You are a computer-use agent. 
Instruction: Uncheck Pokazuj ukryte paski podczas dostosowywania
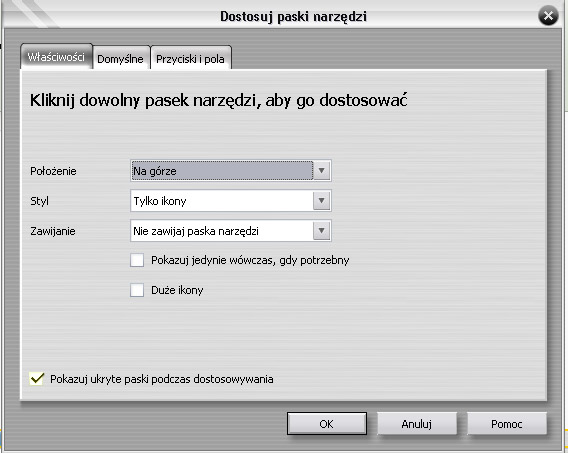(x=37, y=379)
